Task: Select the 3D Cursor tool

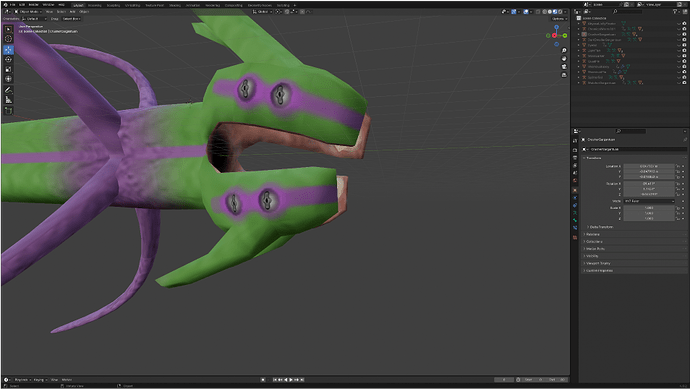Action: (8, 39)
